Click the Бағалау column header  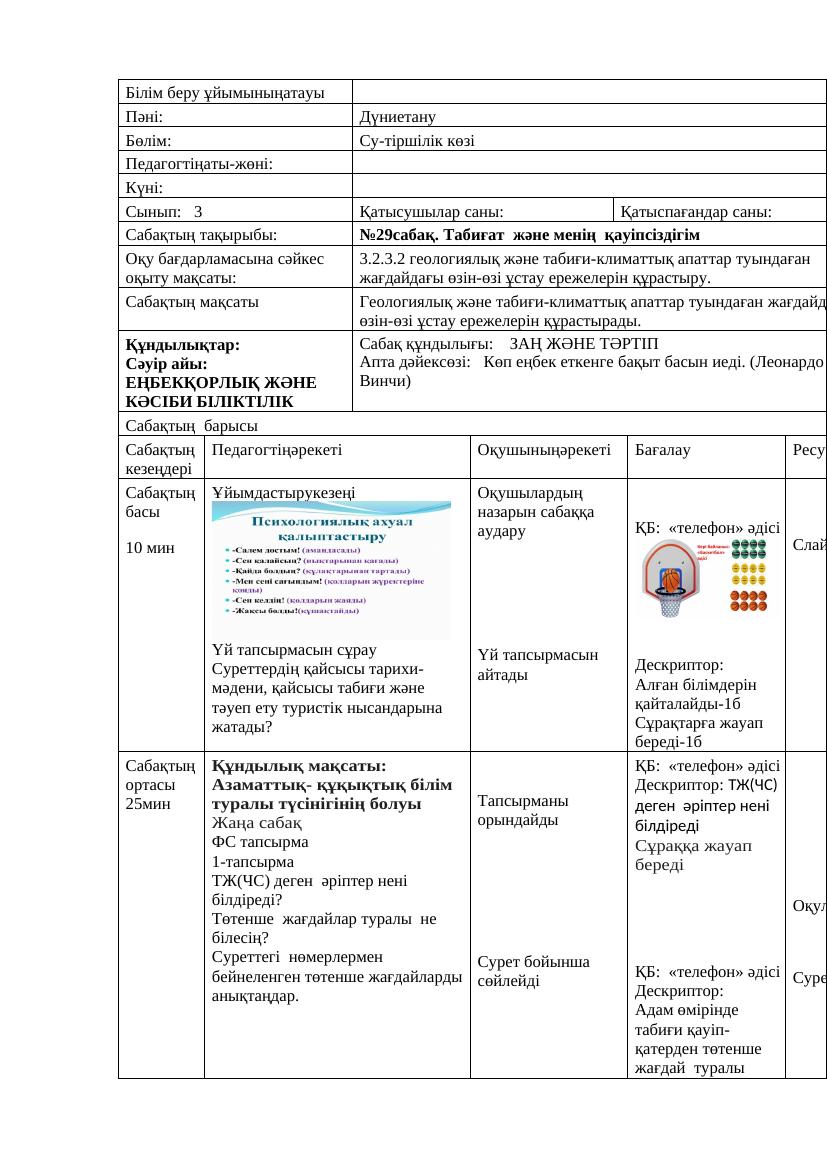pyautogui.click(x=656, y=451)
